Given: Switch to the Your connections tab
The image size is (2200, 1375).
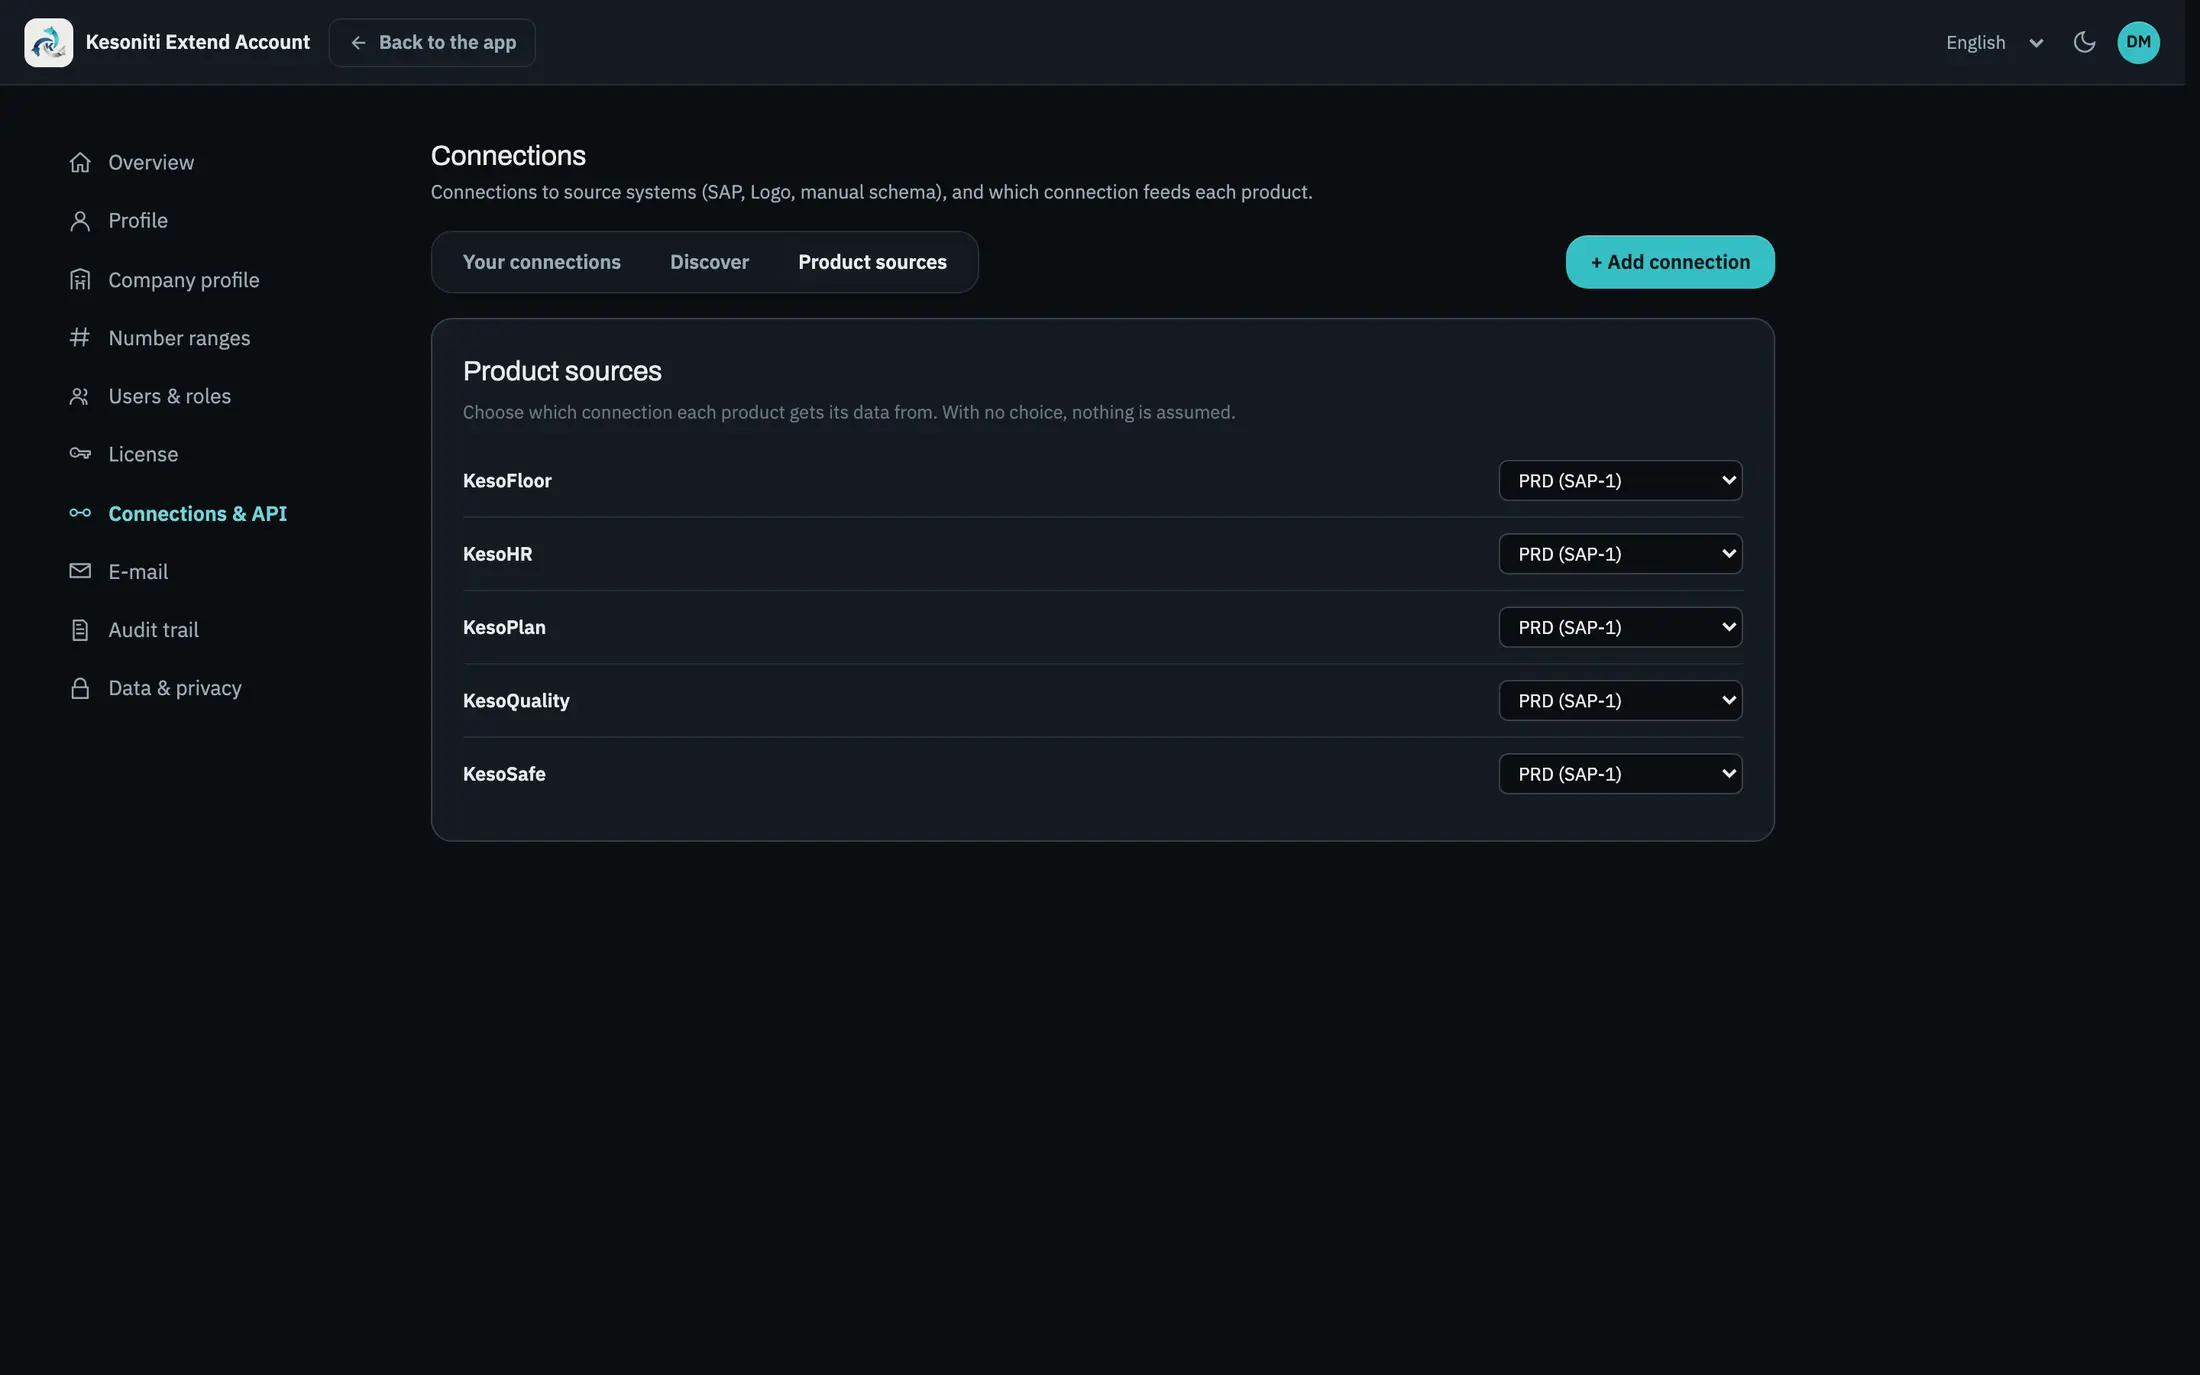Looking at the screenshot, I should pos(541,262).
